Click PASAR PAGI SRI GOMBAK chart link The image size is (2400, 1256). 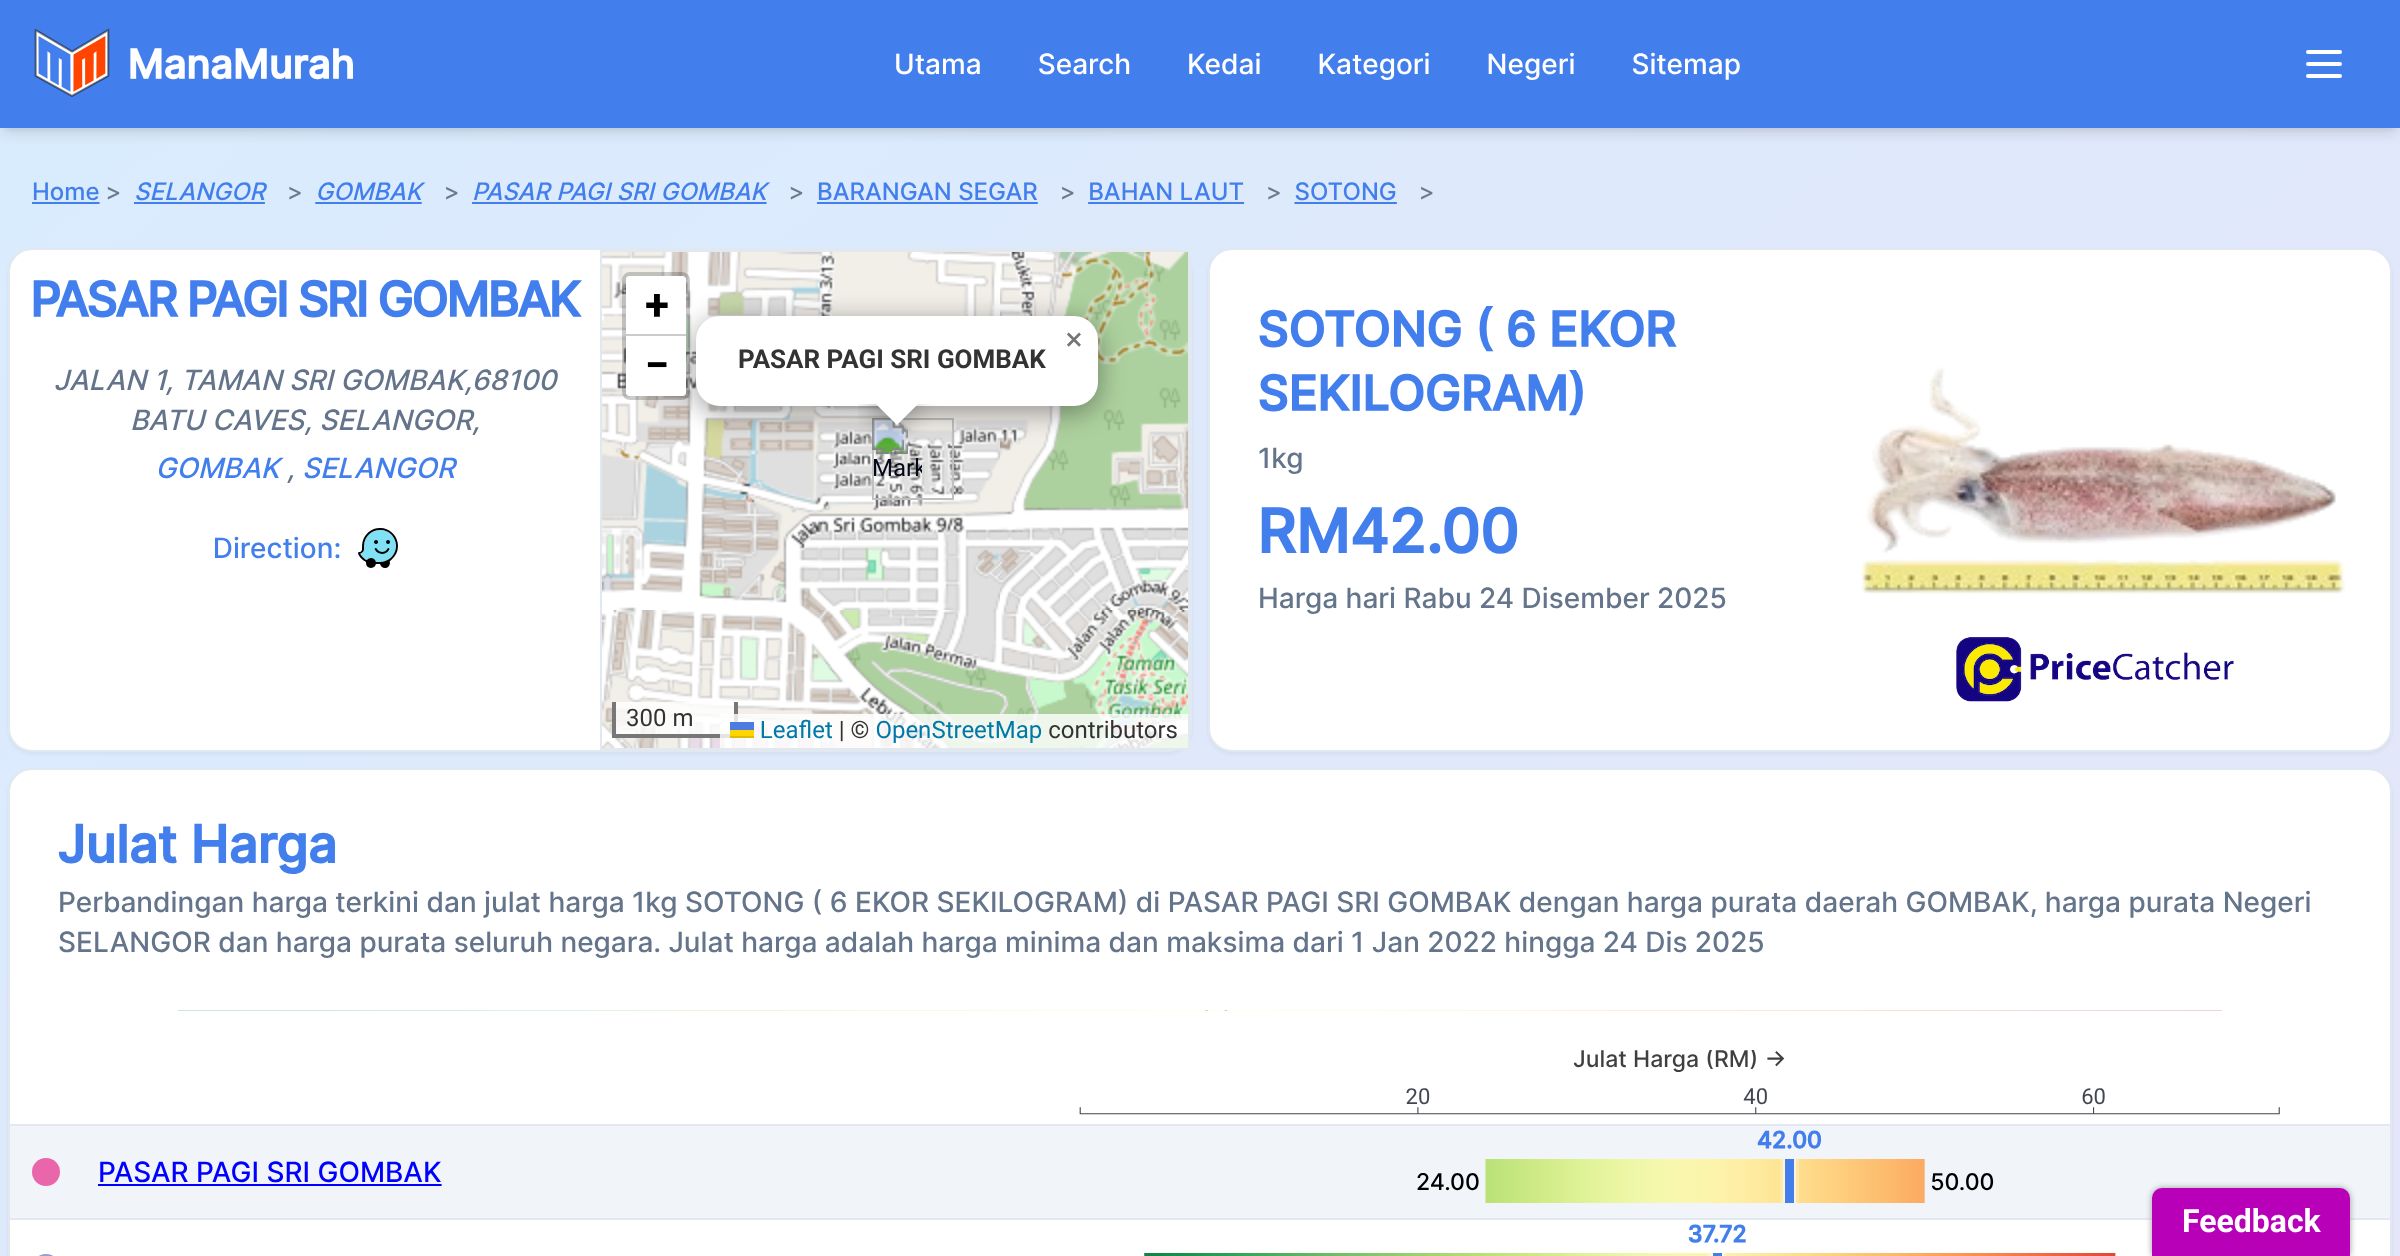click(x=269, y=1172)
